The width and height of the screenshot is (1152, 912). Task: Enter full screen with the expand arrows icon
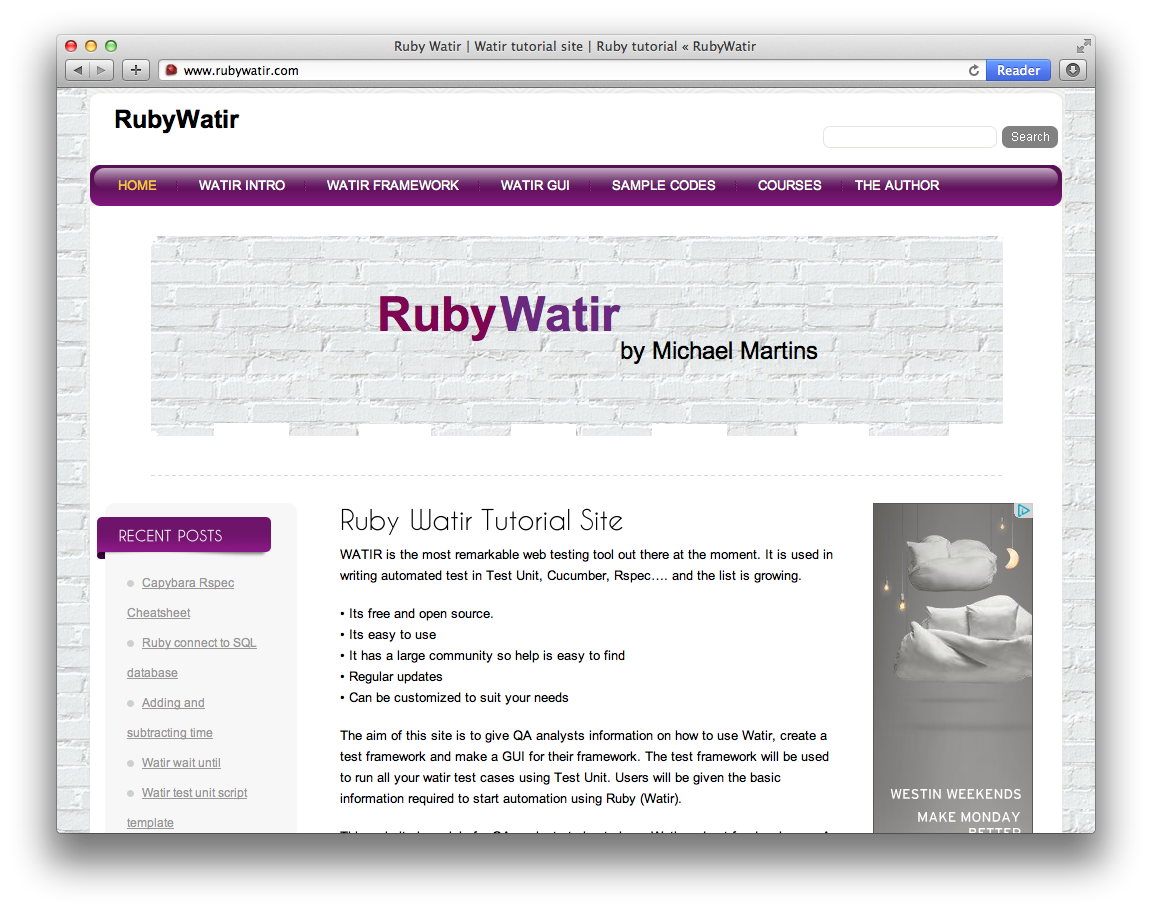point(1083,46)
